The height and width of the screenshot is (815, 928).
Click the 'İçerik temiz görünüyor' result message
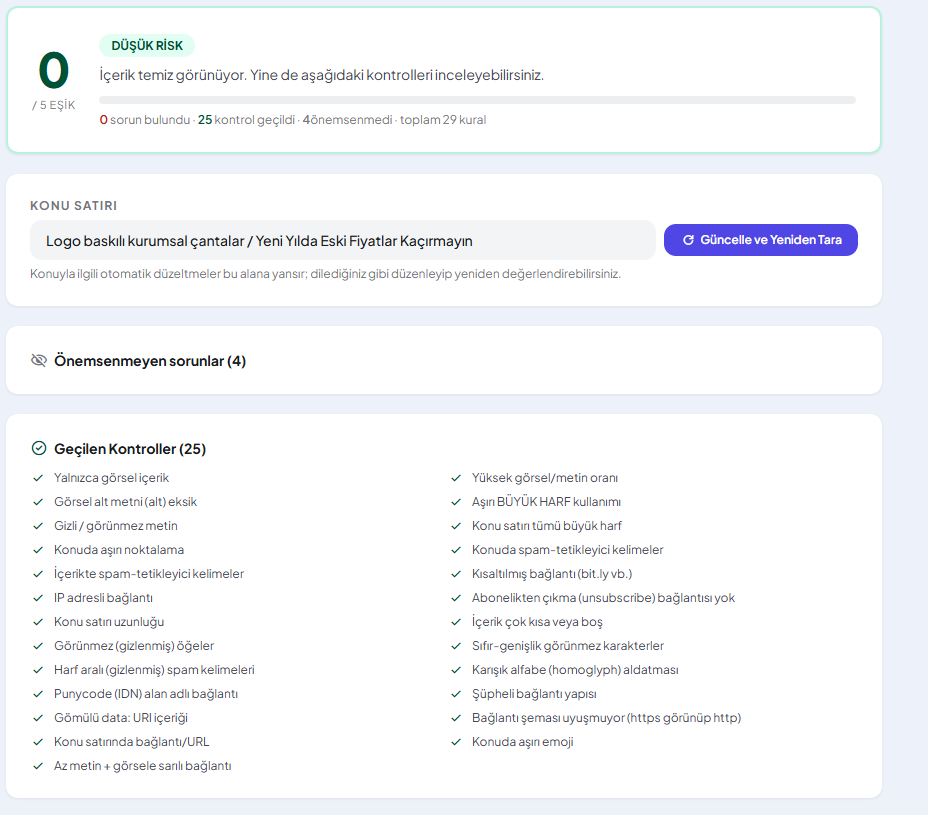click(321, 75)
